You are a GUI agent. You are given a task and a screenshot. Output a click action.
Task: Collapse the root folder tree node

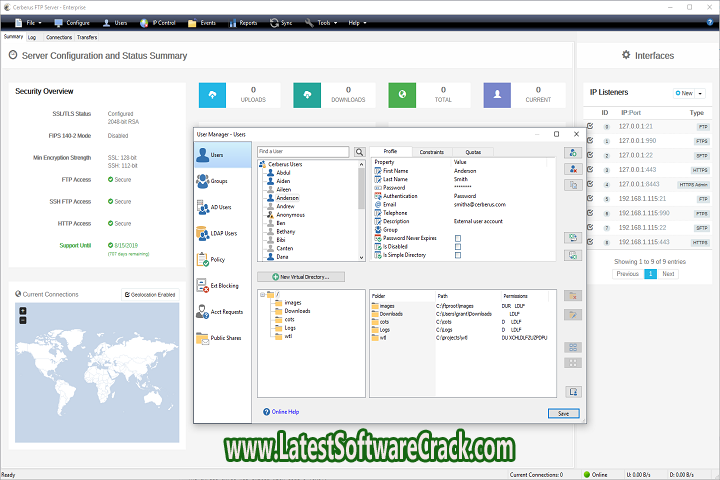[x=263, y=296]
